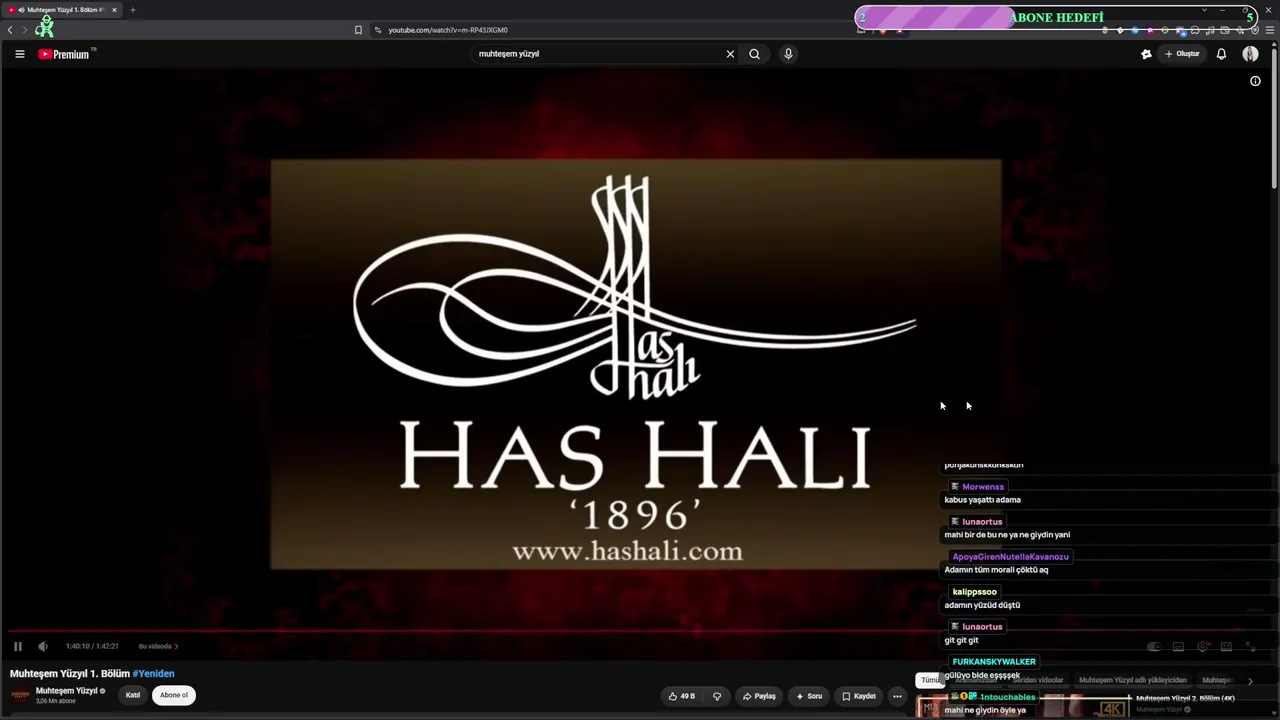Select 'Seriden videolar' filter chip
Screen dimensions: 1280x720
tap(1037, 680)
